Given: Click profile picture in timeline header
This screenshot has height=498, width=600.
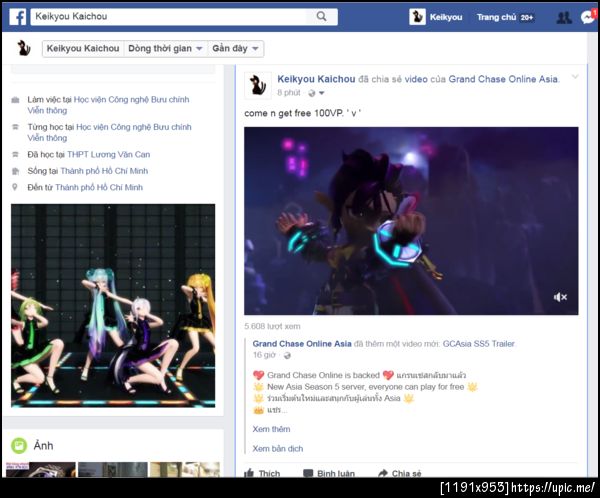Looking at the screenshot, I should [x=24, y=48].
